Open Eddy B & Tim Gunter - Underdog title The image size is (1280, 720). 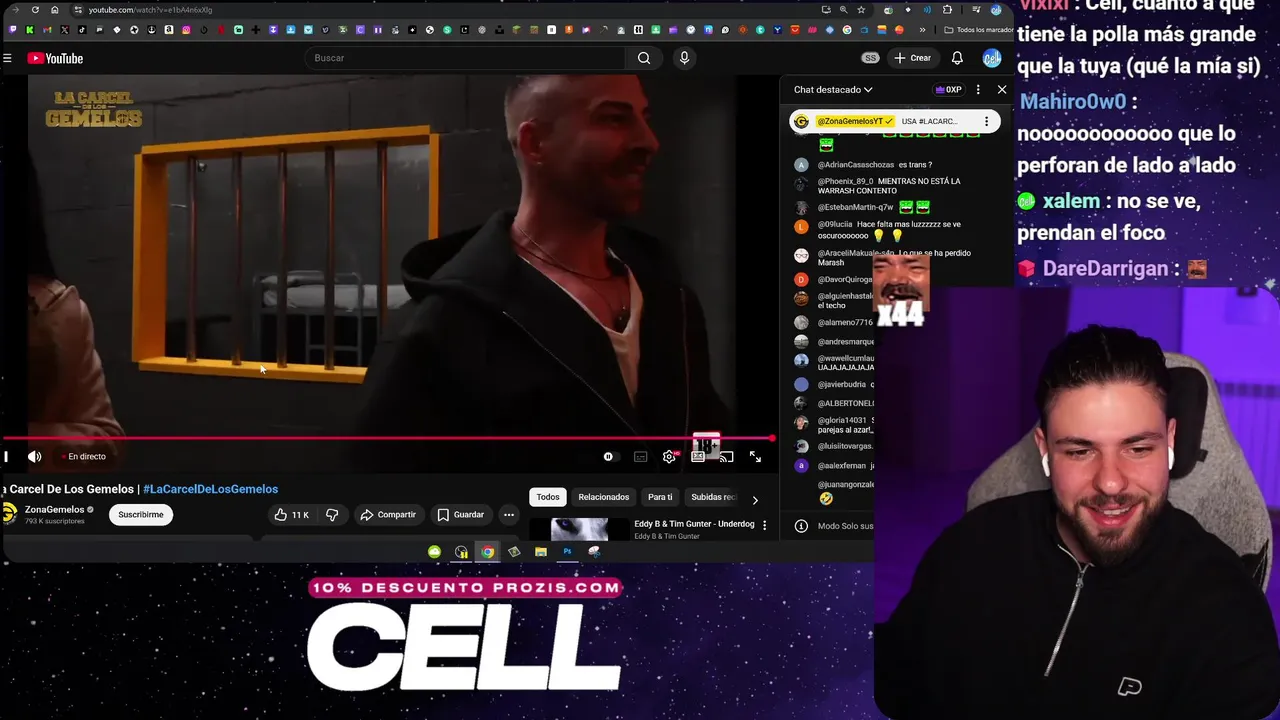click(x=694, y=524)
